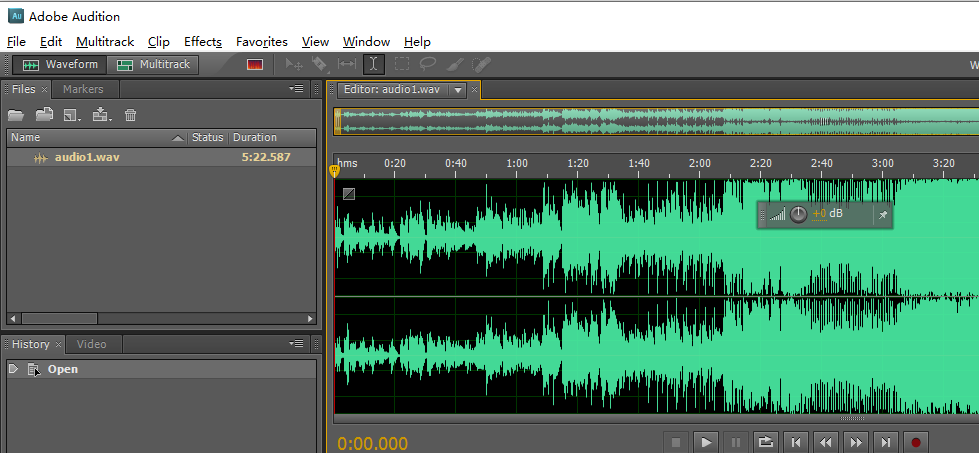This screenshot has width=979, height=453.
Task: Select the Time Selection tool
Action: click(373, 64)
